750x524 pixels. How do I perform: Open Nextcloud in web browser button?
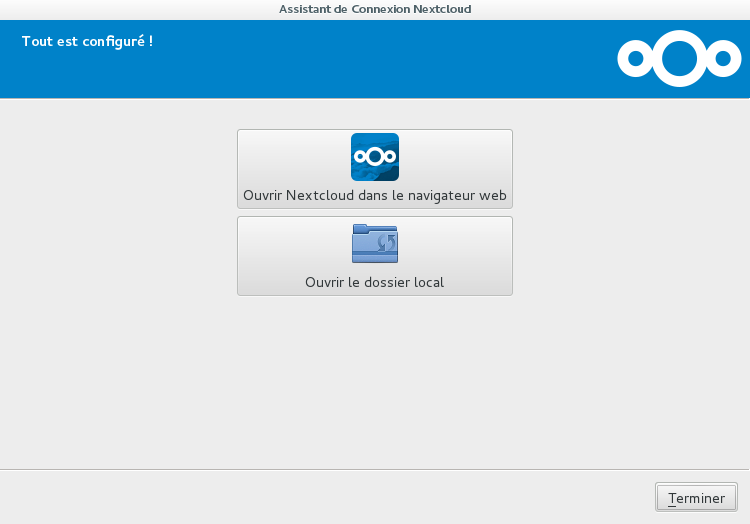point(375,169)
